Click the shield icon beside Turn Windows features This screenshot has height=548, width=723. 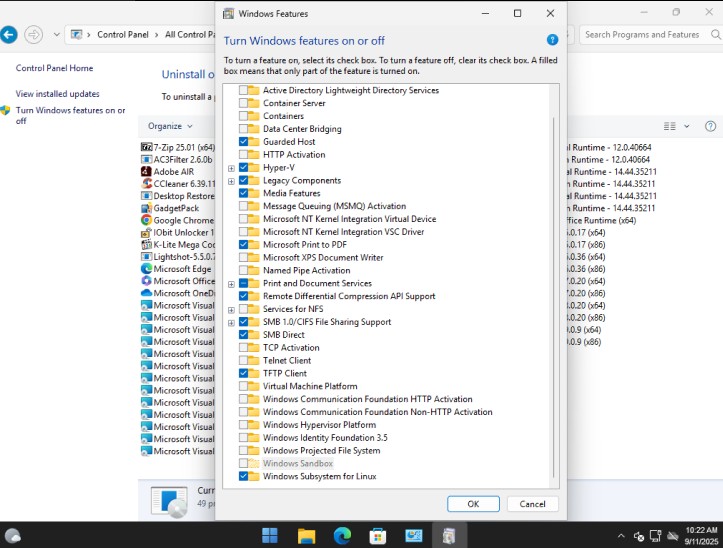point(5,111)
